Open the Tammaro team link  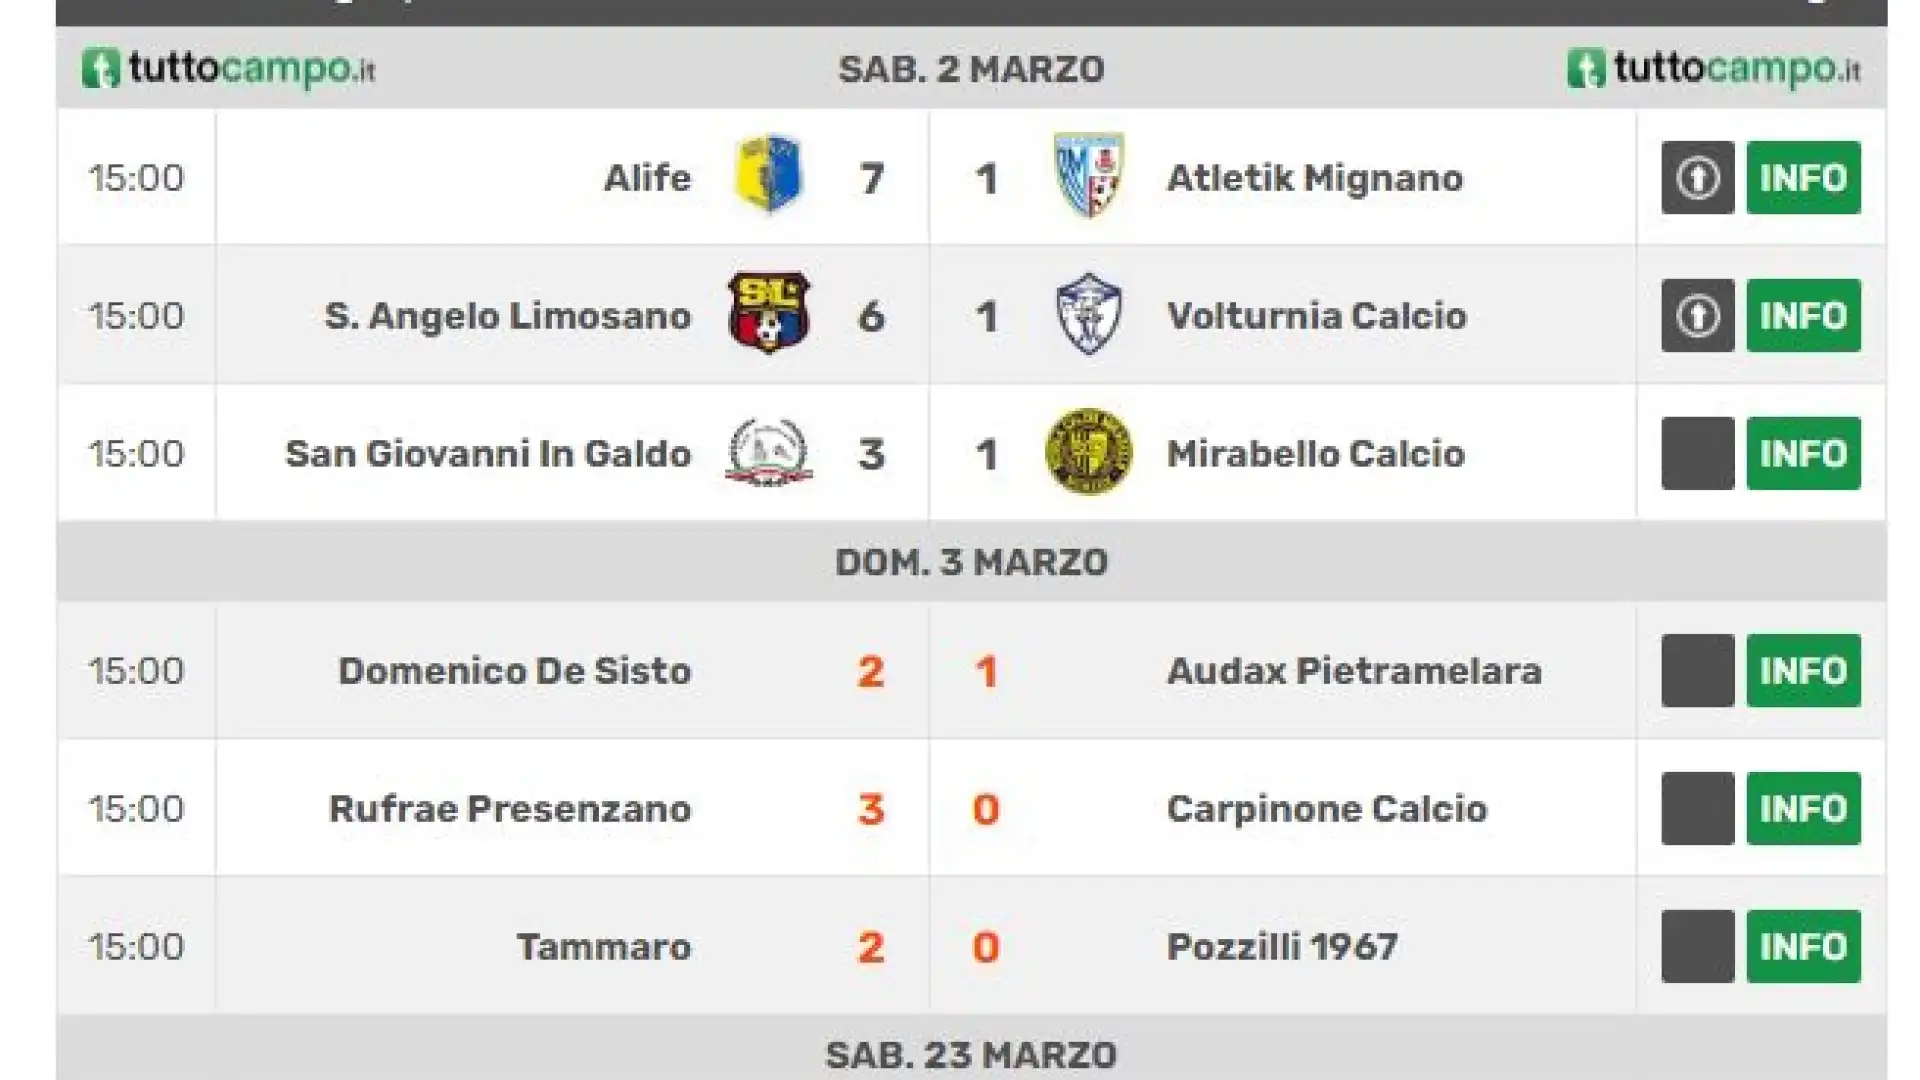point(604,947)
